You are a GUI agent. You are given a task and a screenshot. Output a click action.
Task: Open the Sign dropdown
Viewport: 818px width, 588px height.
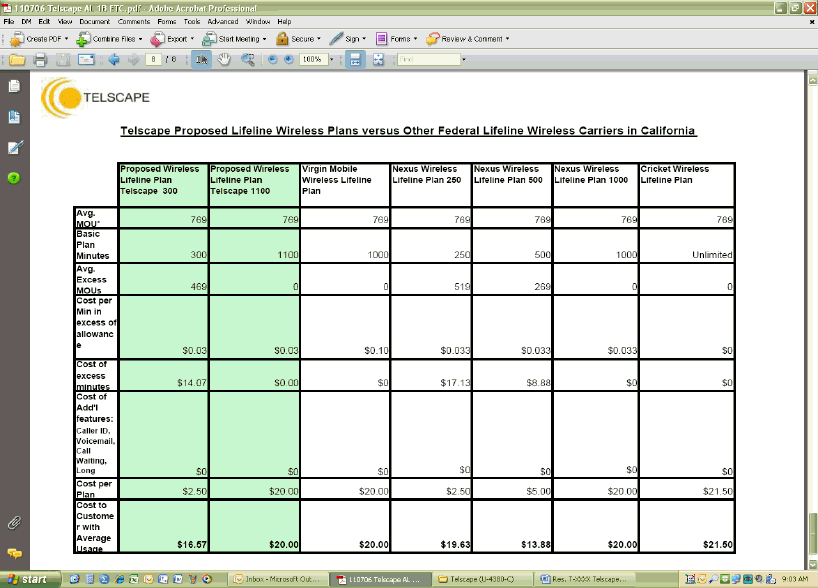coord(348,39)
